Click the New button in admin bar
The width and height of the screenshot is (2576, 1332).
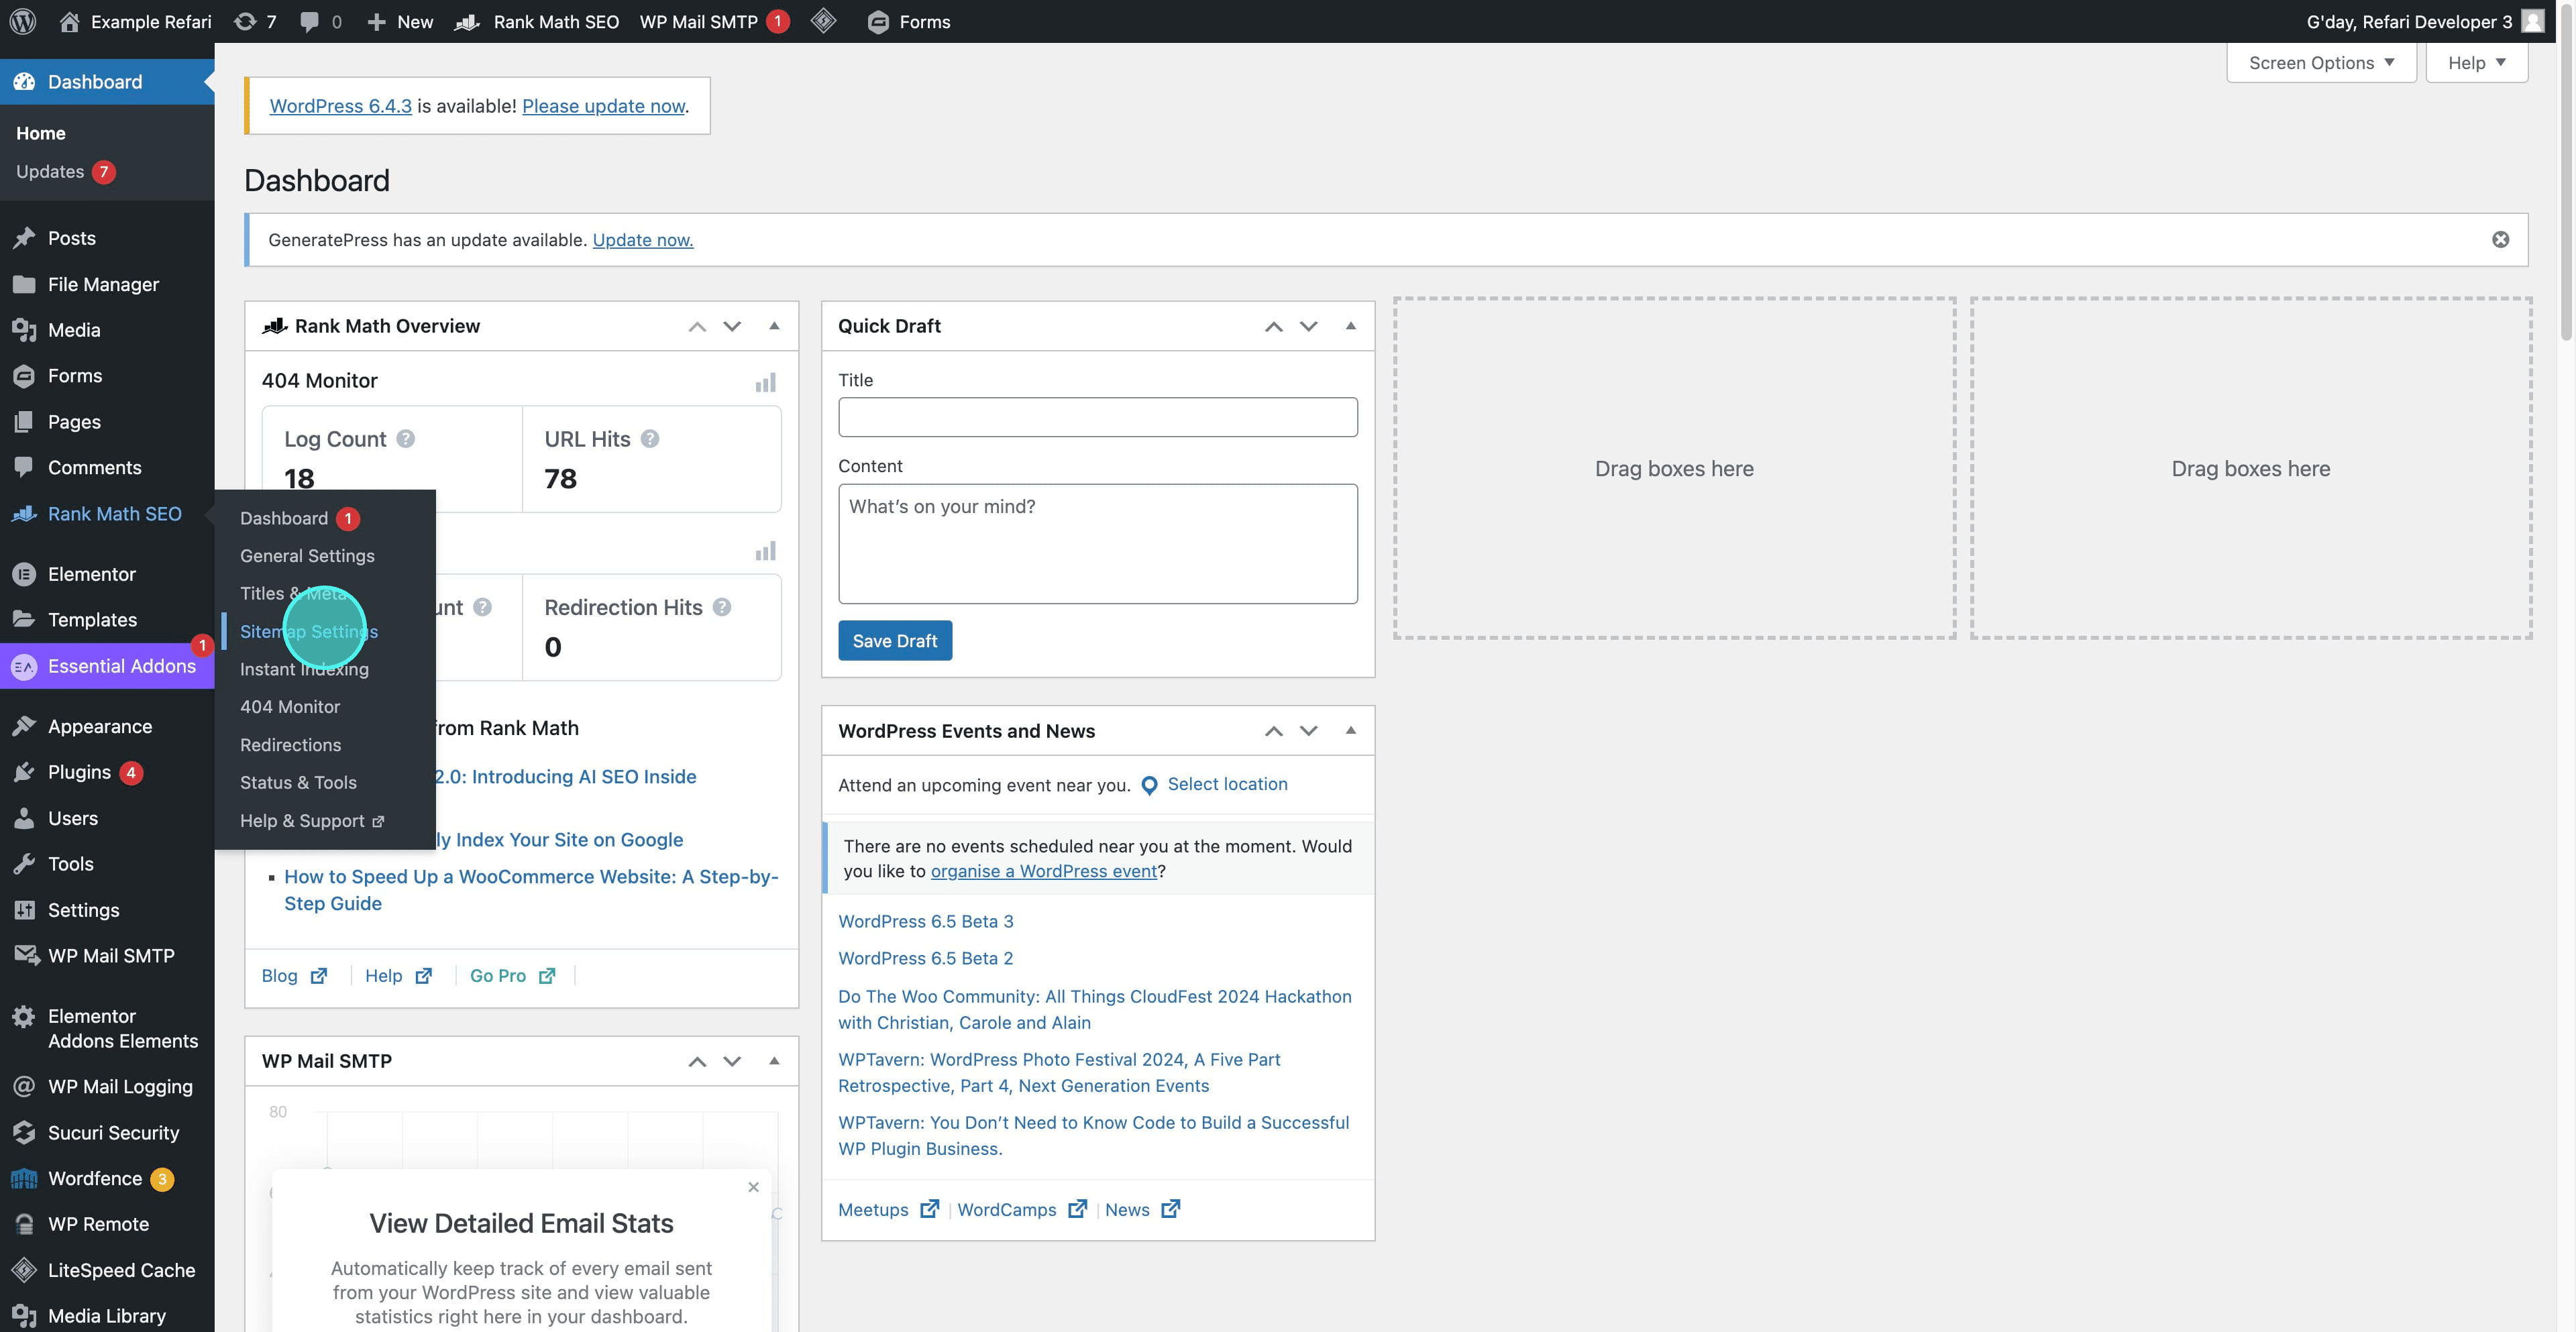(x=400, y=21)
